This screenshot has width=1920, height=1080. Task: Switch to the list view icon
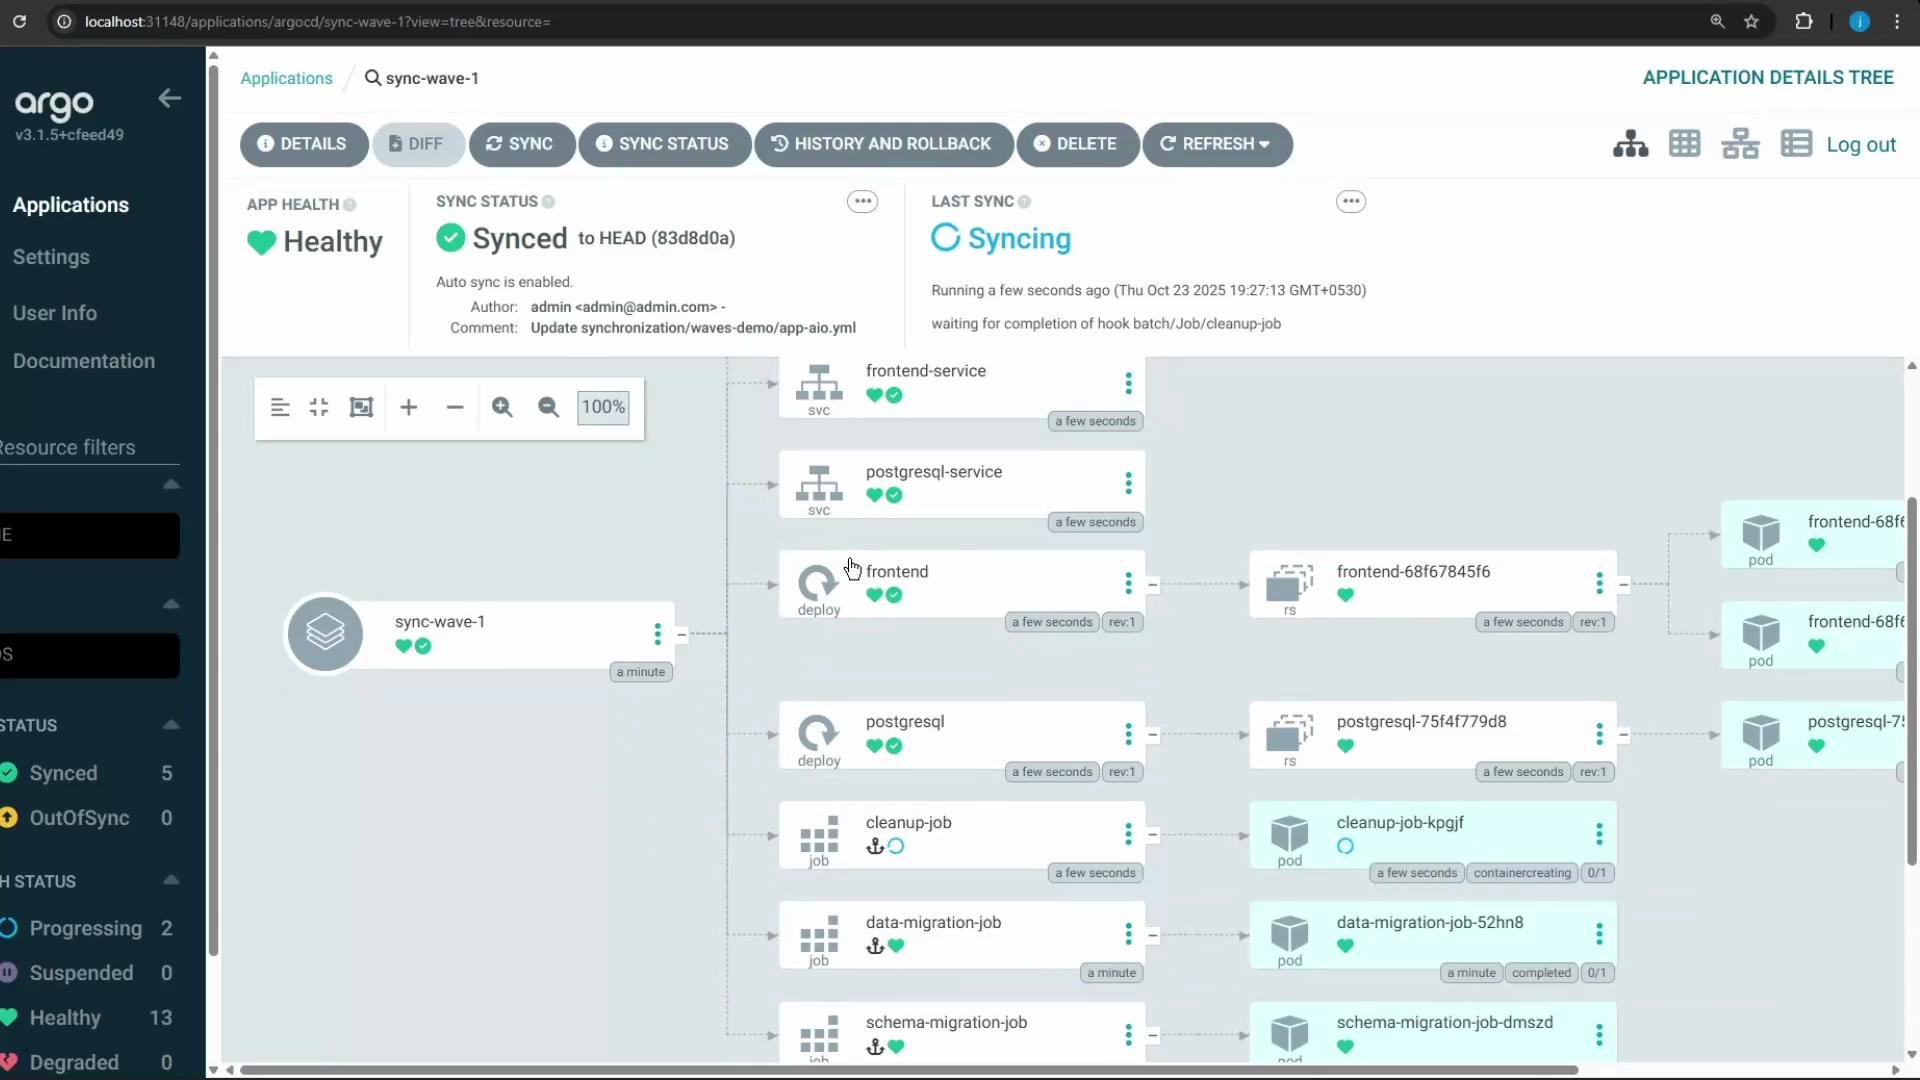pos(1796,144)
